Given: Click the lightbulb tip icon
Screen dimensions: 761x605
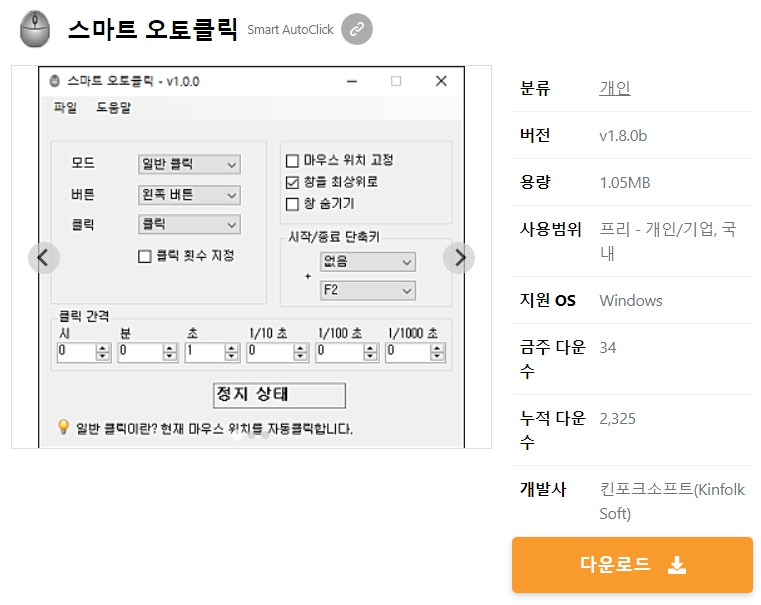Looking at the screenshot, I should [63, 427].
